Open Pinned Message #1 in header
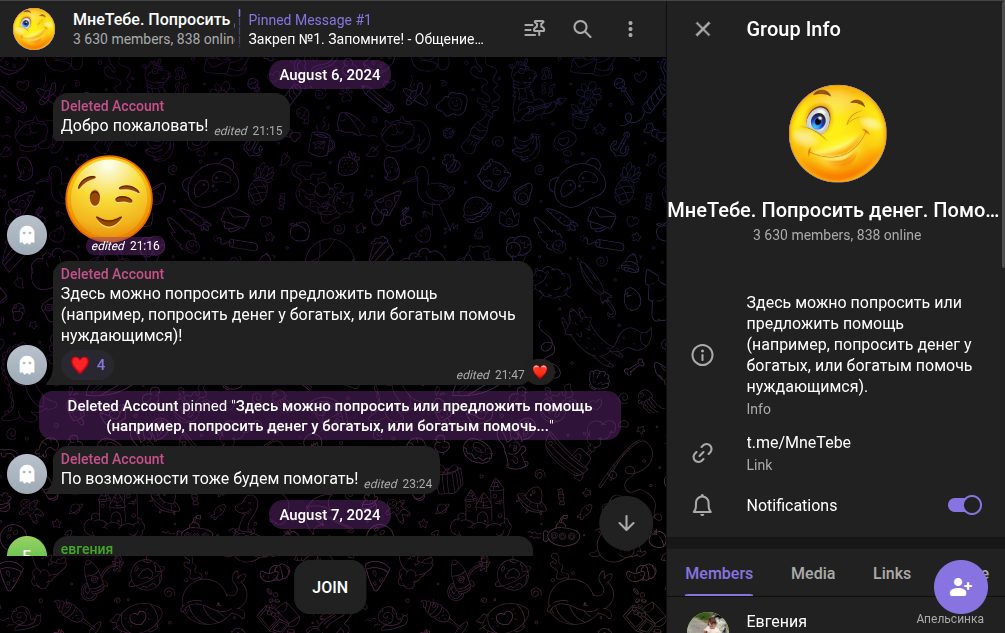The image size is (1005, 633). click(366, 29)
